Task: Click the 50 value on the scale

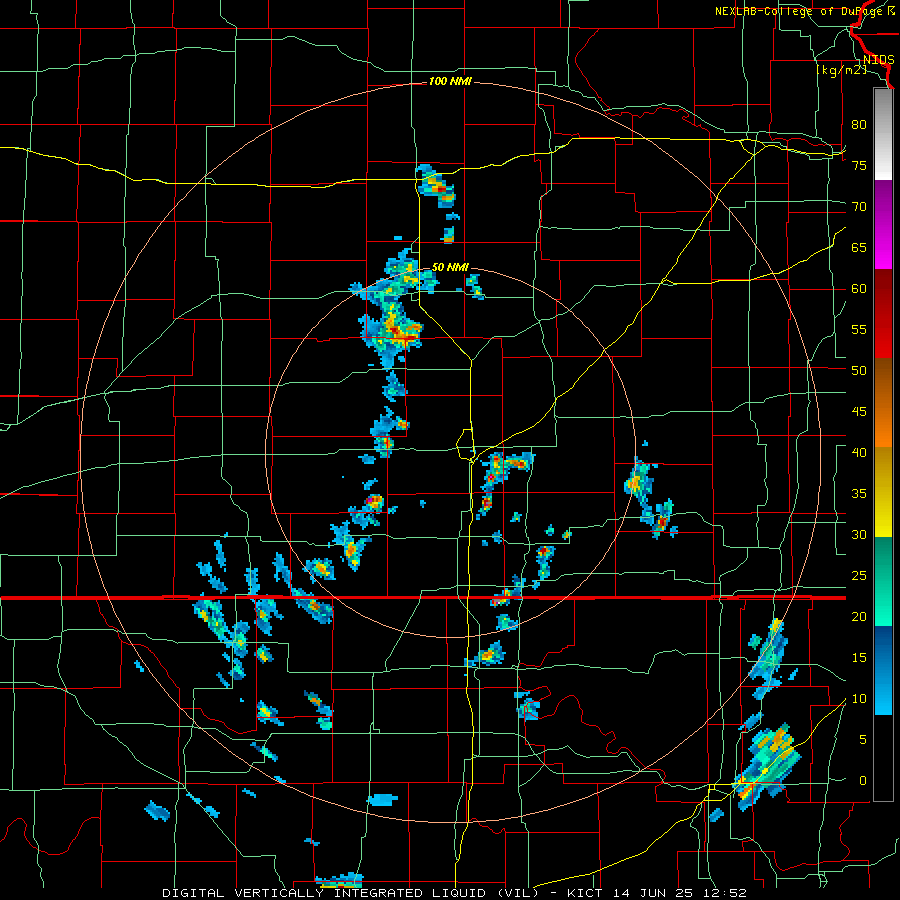Action: coord(859,371)
